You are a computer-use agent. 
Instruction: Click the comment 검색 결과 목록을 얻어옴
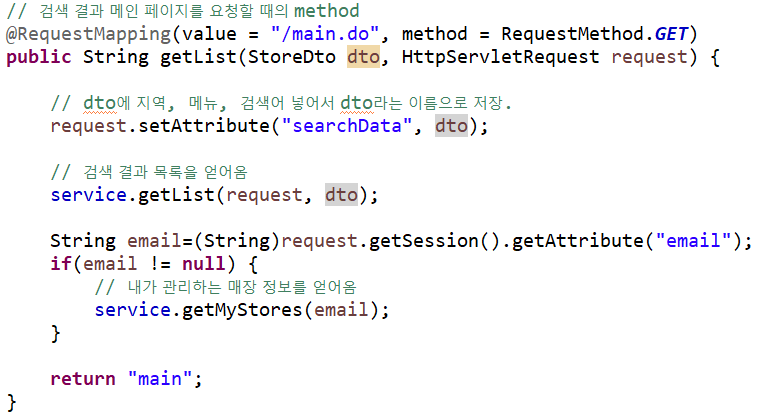click(x=149, y=173)
